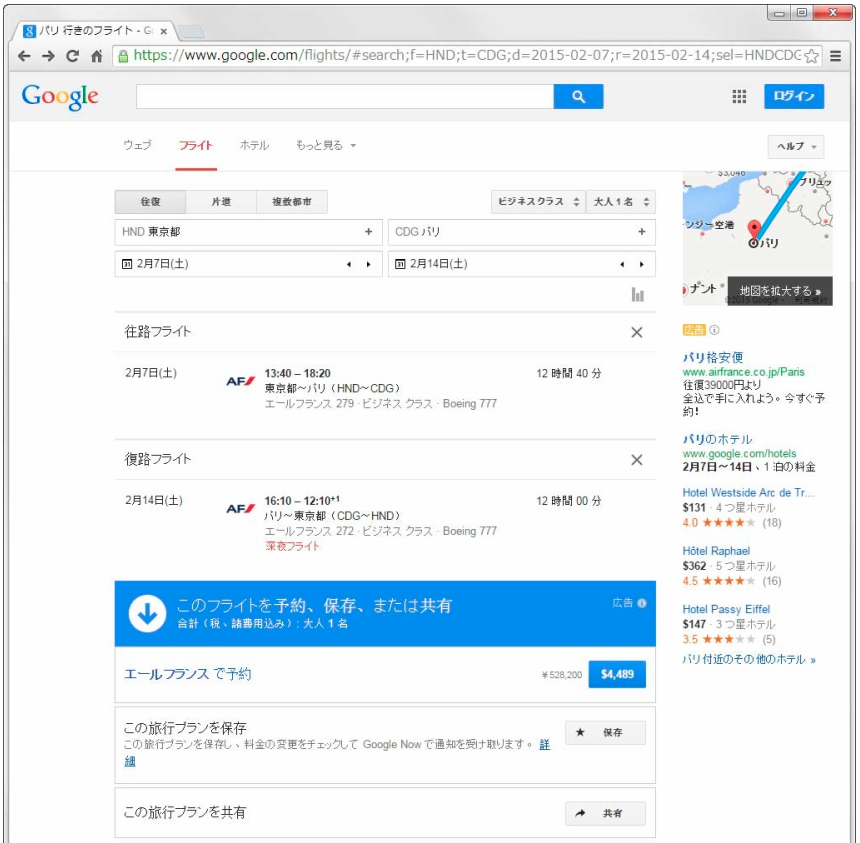Click the ad info icon in blue banner
The height and width of the screenshot is (843, 860).
pyautogui.click(x=642, y=603)
